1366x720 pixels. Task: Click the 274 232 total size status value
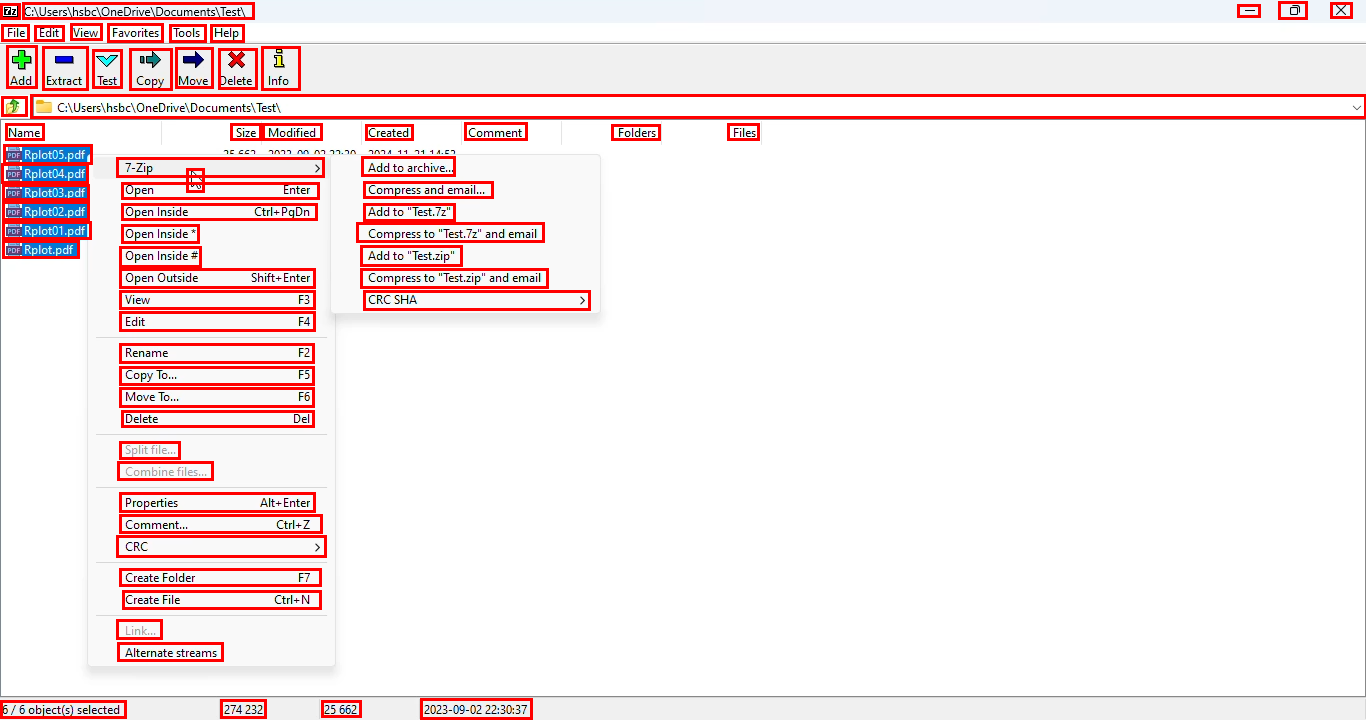click(x=243, y=710)
